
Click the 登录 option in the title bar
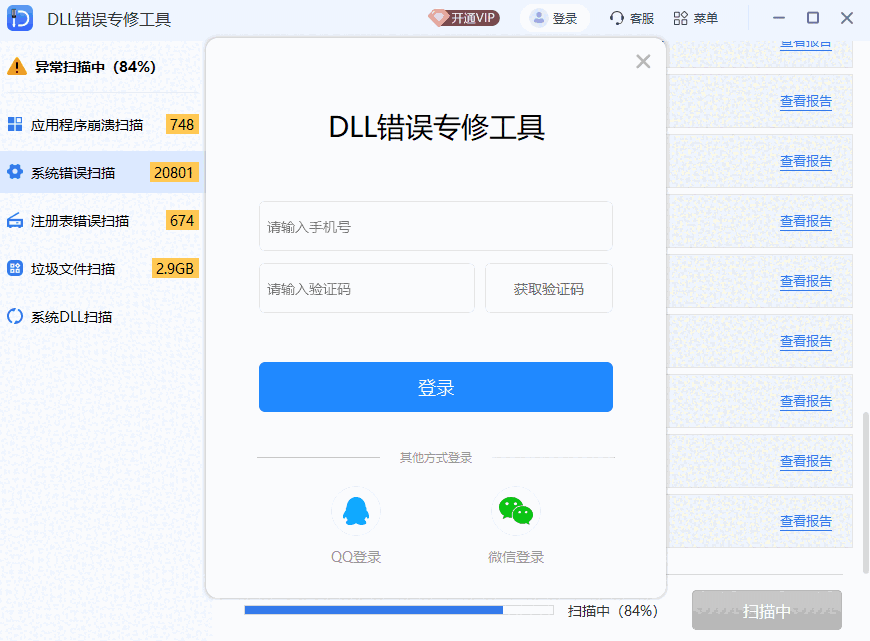(x=554, y=17)
